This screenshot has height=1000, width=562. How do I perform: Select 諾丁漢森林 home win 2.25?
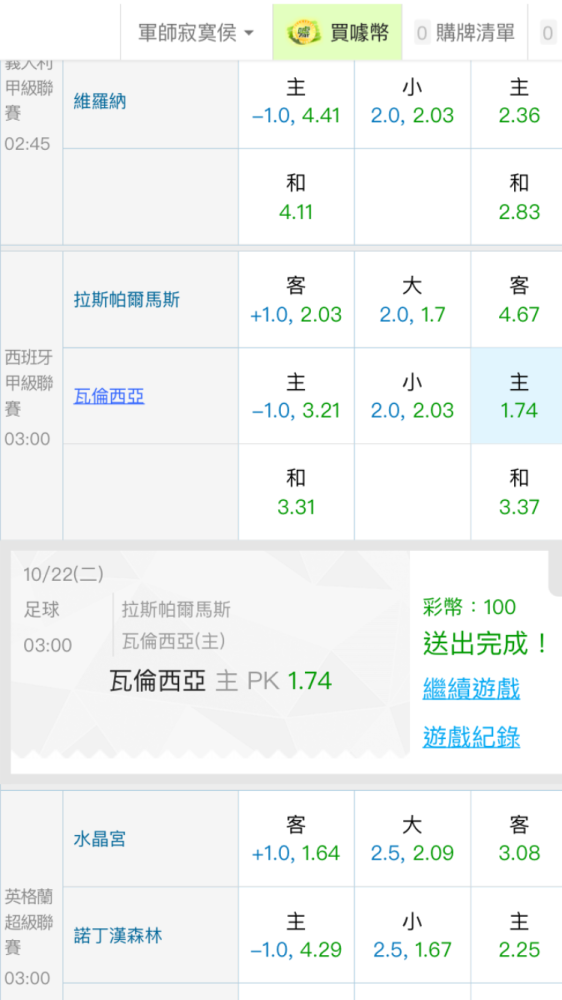(x=517, y=935)
